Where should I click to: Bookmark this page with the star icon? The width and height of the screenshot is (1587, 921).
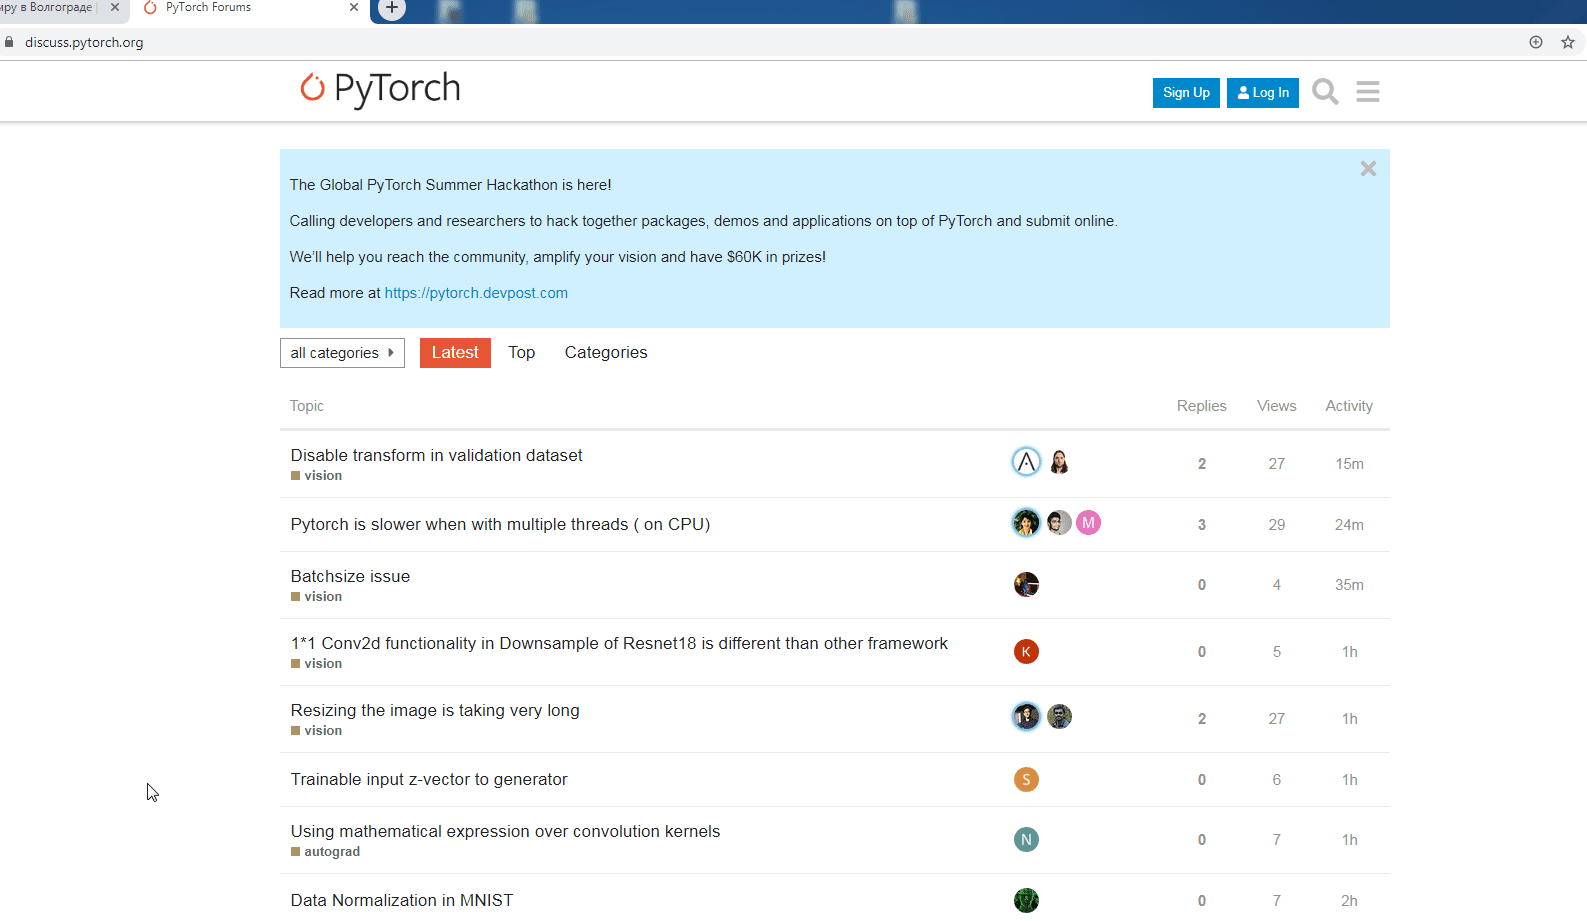point(1567,42)
